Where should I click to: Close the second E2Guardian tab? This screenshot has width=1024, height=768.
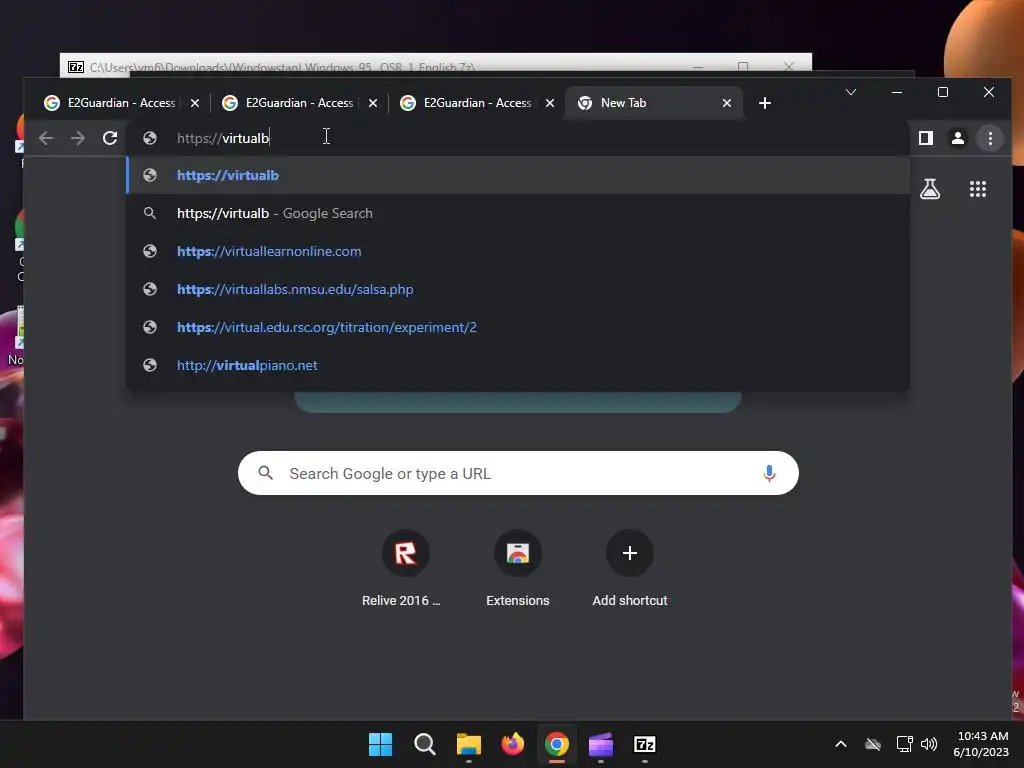(x=373, y=103)
